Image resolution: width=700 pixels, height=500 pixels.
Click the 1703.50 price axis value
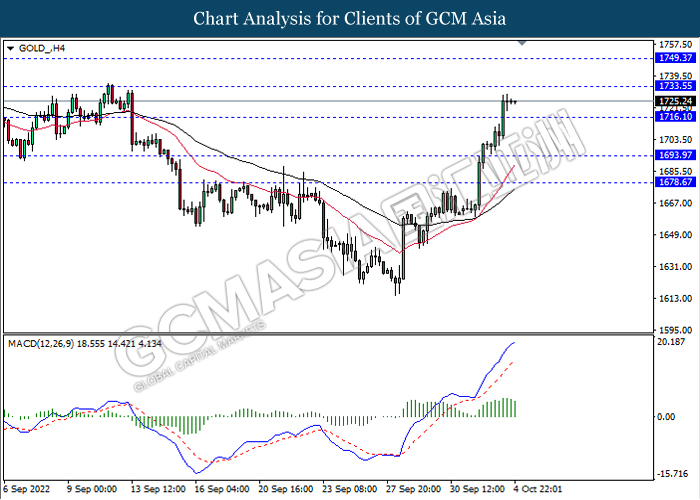(x=675, y=140)
